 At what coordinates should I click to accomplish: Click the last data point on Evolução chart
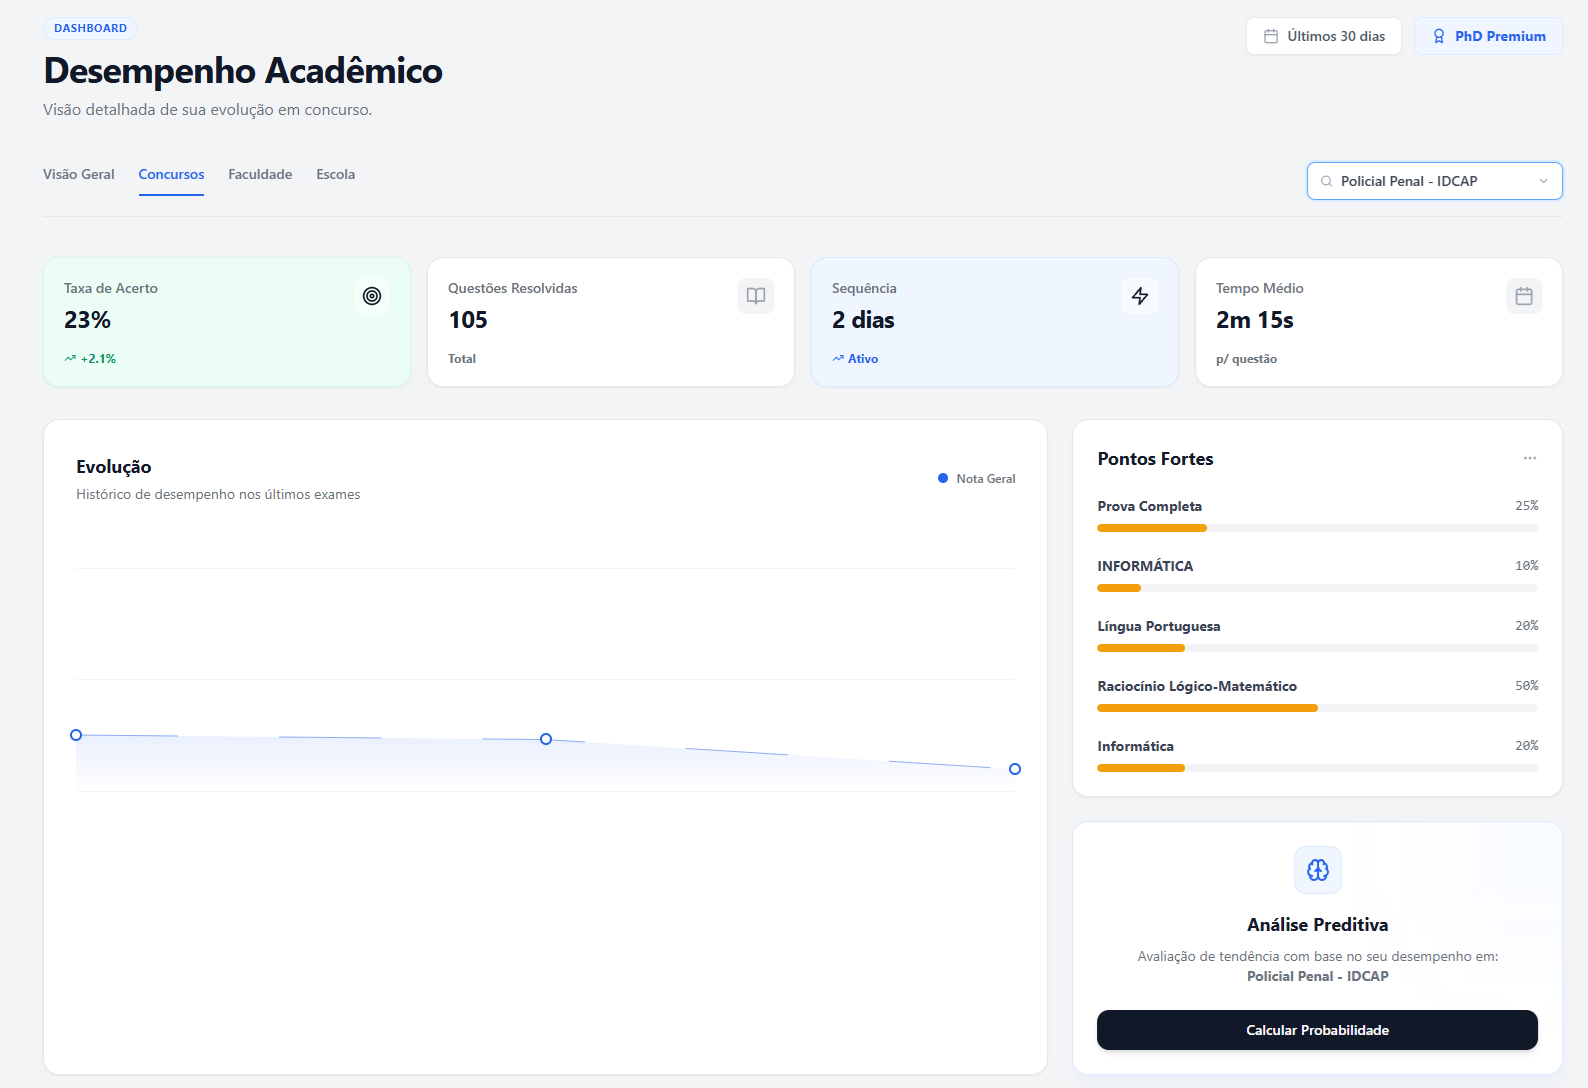pos(1015,769)
